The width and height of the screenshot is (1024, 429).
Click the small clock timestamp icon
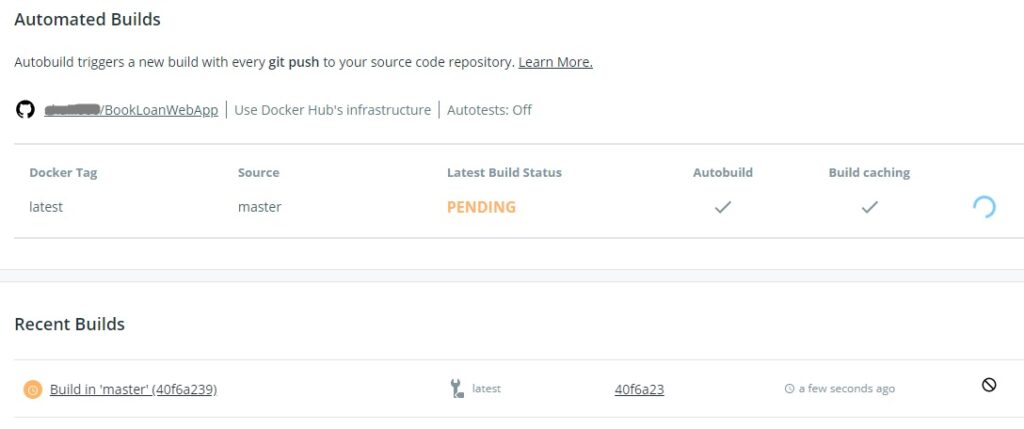pos(789,389)
